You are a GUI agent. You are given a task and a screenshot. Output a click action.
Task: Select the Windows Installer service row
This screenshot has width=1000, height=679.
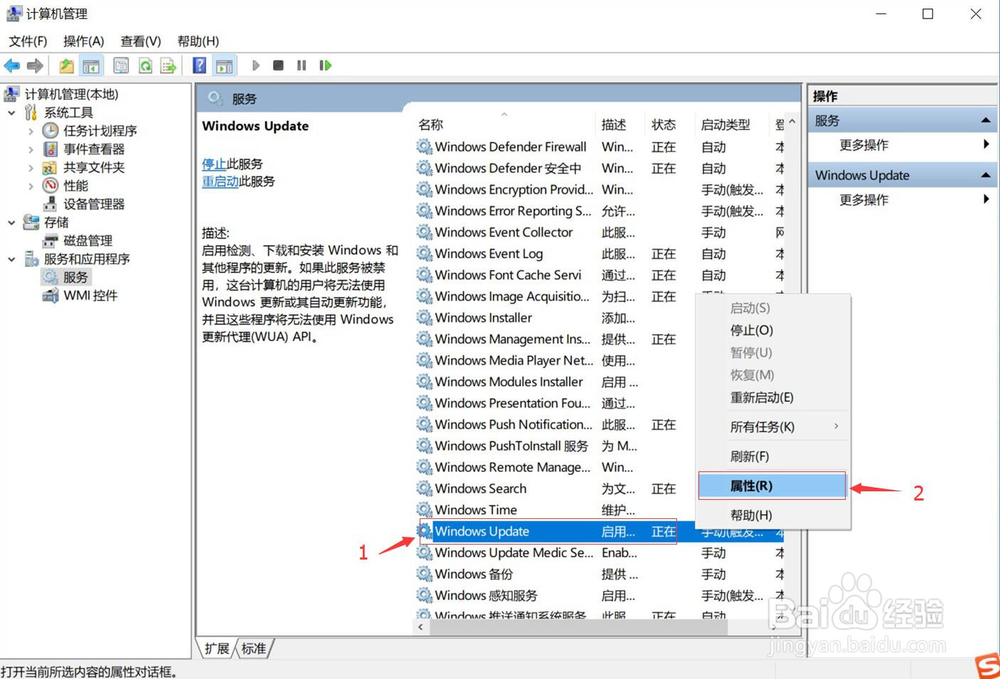point(599,318)
